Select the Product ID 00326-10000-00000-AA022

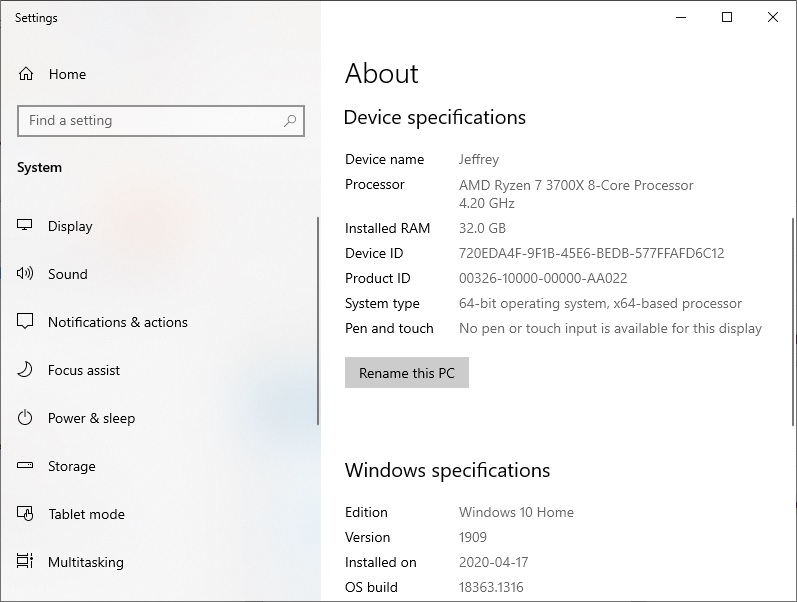coord(543,278)
